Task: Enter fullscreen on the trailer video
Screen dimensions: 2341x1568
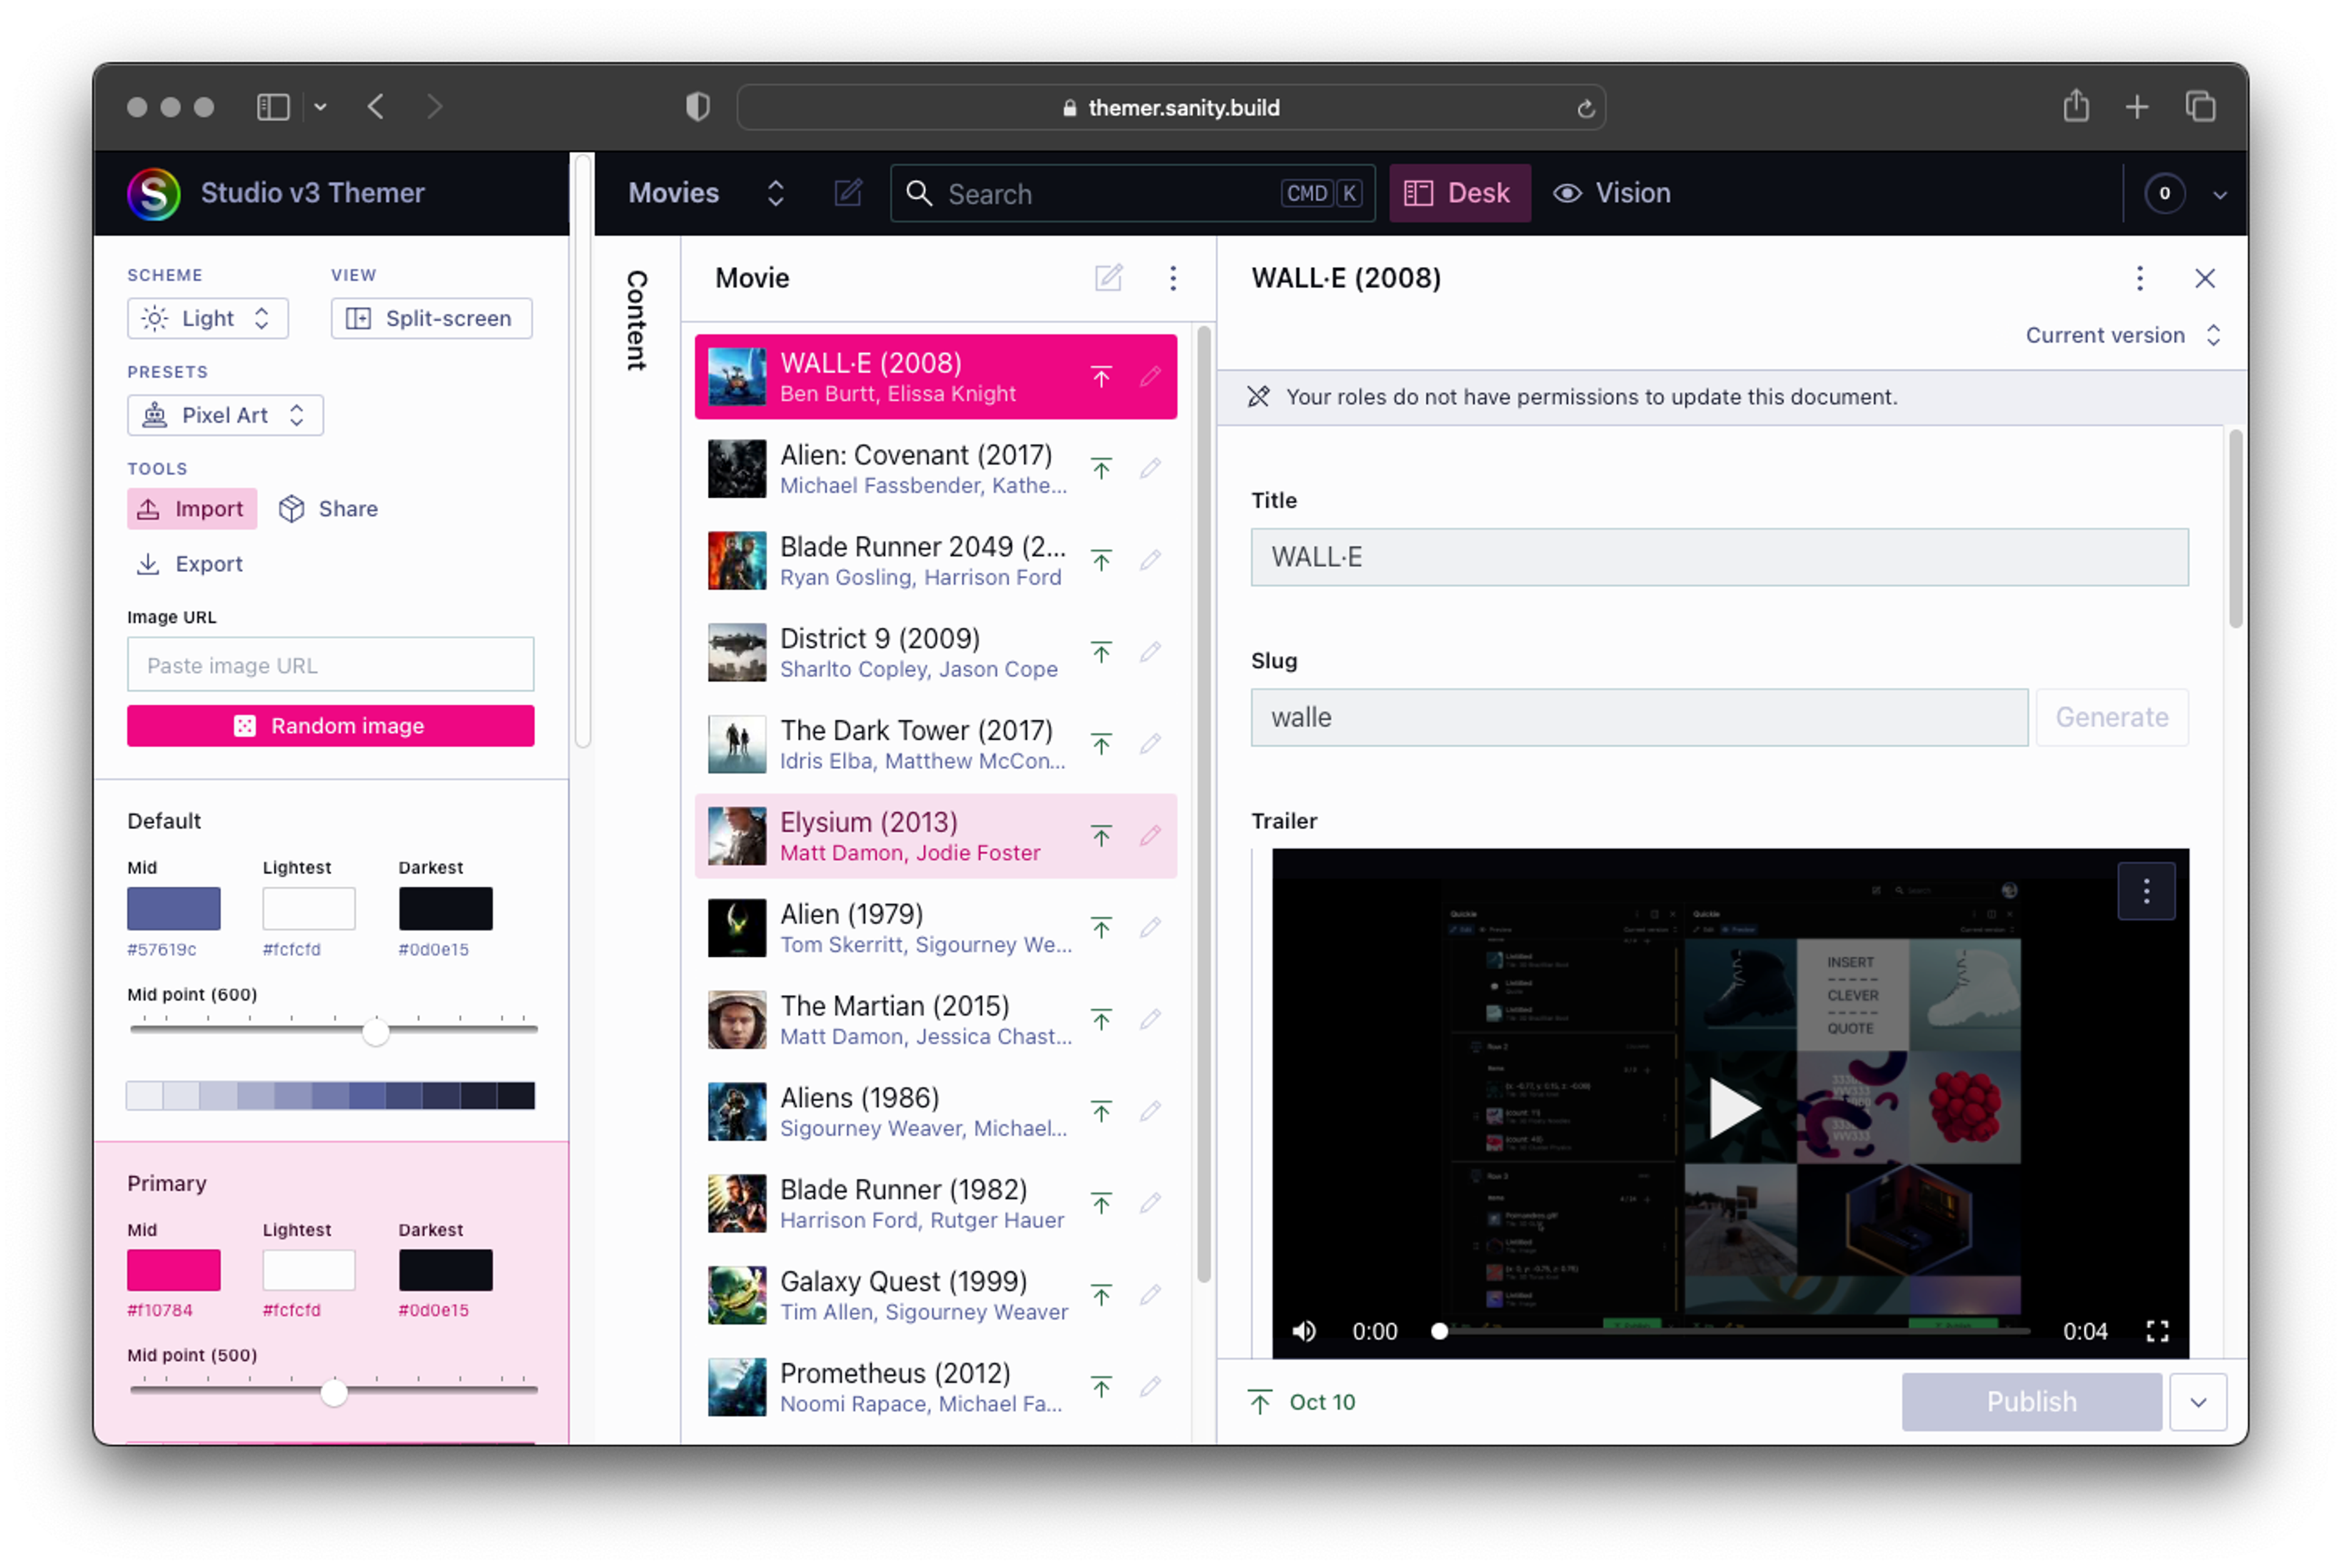Action: tap(2157, 1331)
